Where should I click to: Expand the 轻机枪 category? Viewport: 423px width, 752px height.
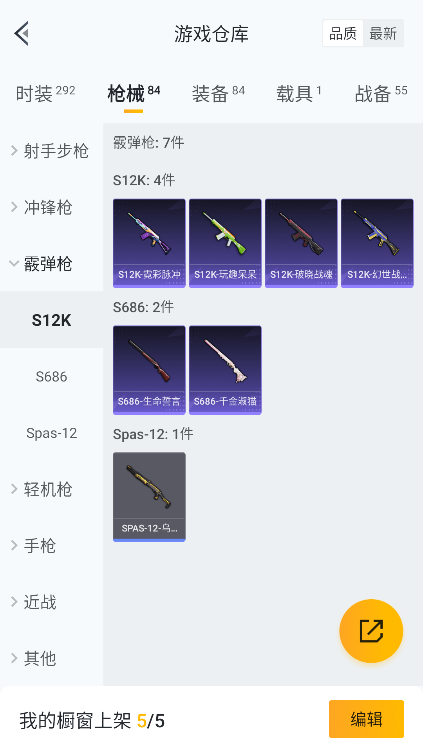click(x=51, y=489)
